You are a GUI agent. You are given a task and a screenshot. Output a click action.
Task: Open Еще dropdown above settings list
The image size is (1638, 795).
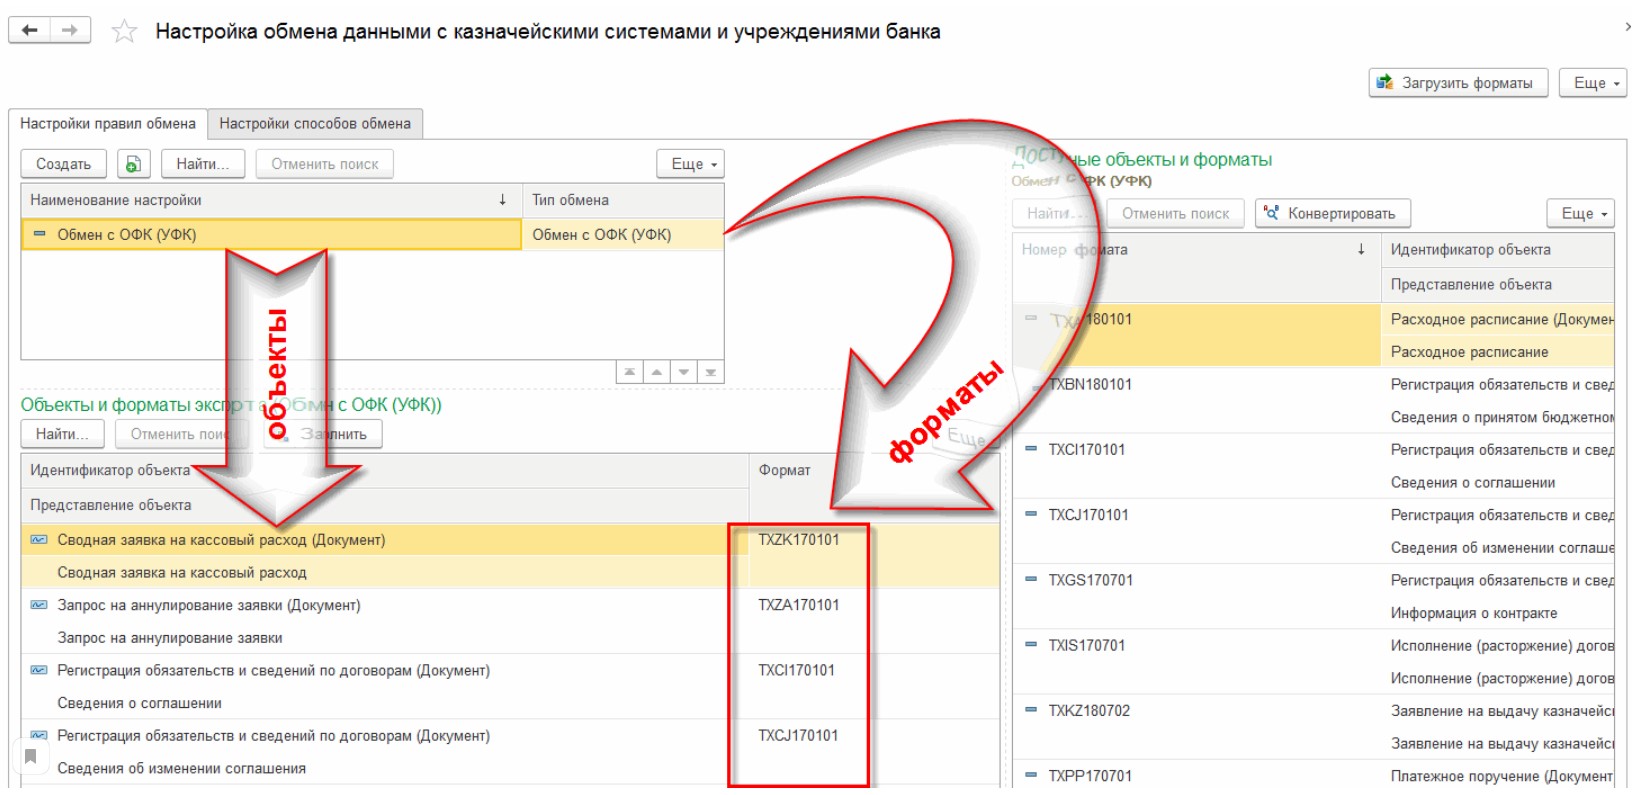click(x=690, y=164)
